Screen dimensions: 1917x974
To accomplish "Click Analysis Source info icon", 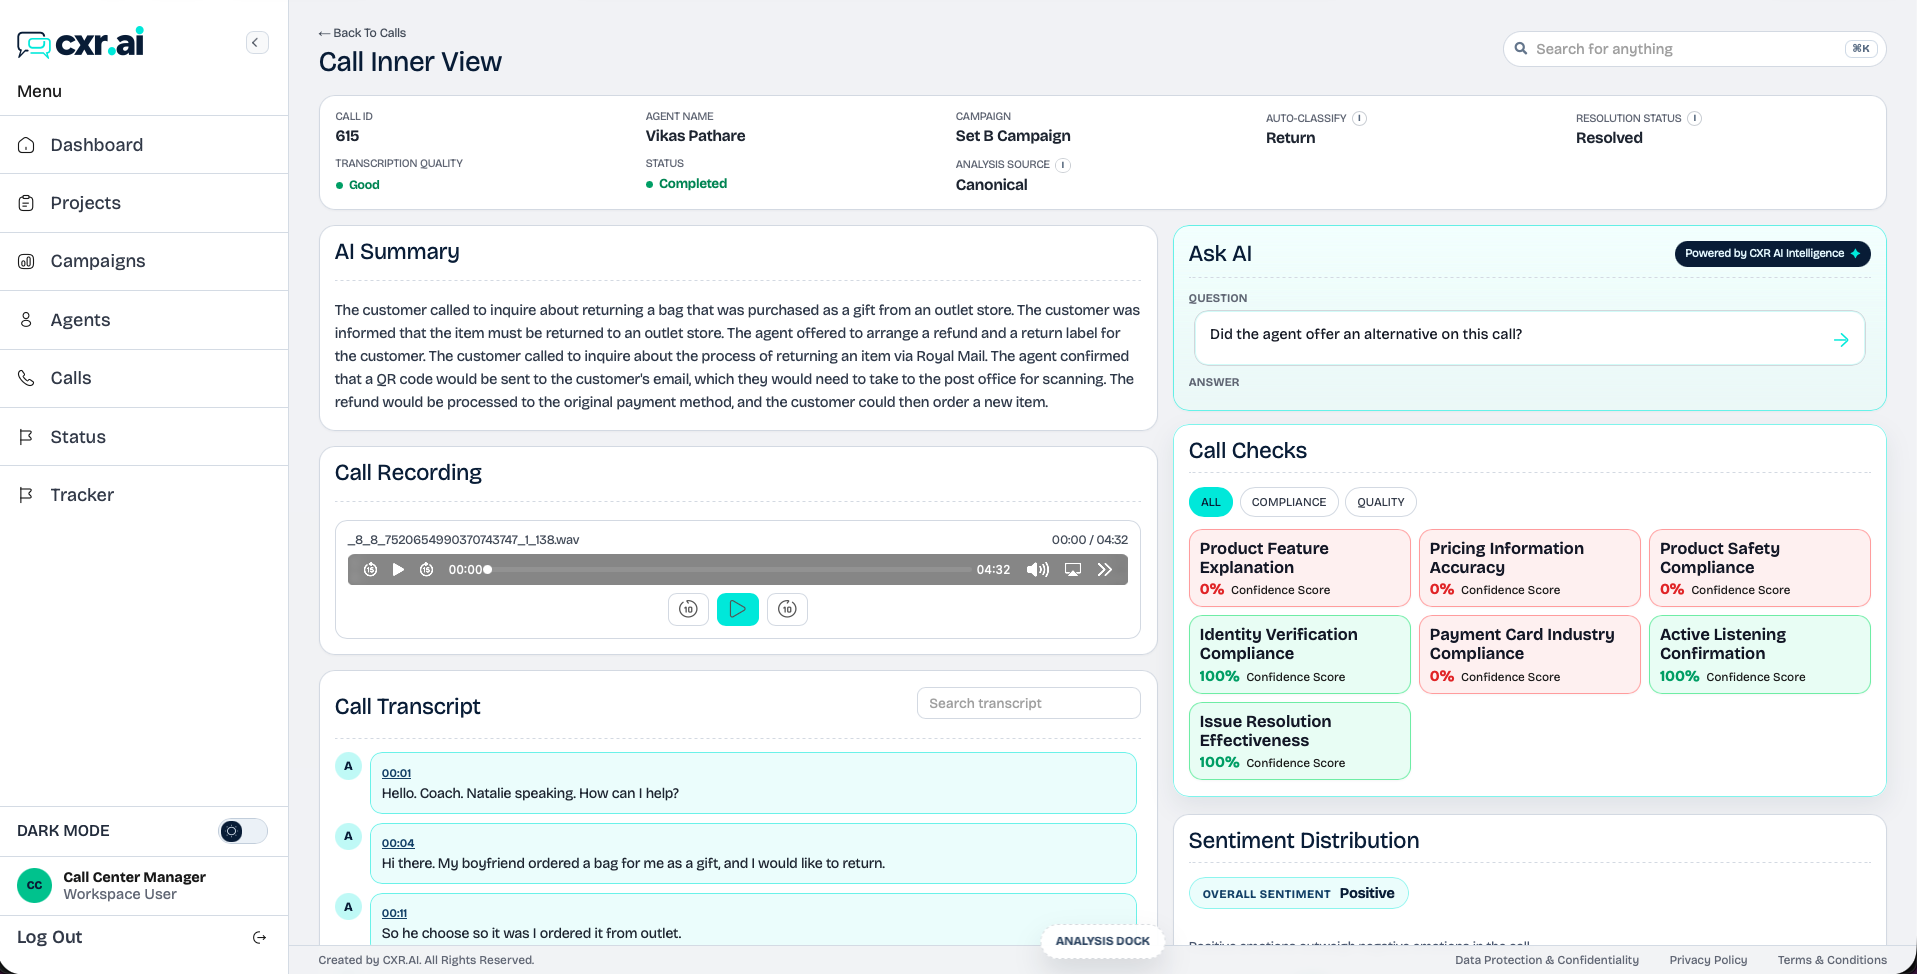I will coord(1063,165).
